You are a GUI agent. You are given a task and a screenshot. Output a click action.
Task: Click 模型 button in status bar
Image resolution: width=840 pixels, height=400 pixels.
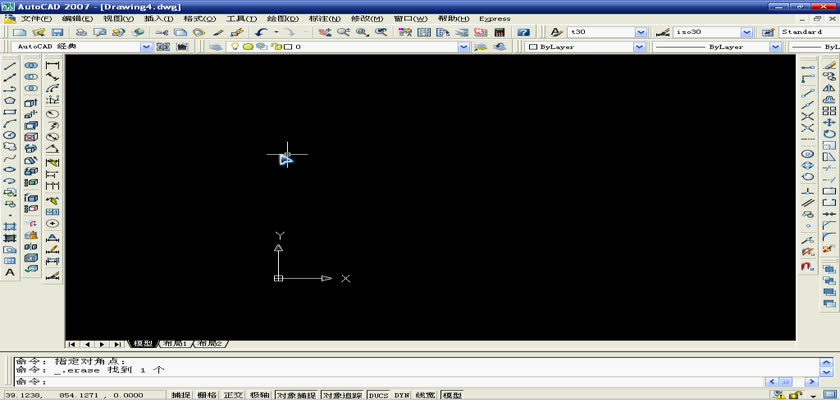(x=451, y=395)
